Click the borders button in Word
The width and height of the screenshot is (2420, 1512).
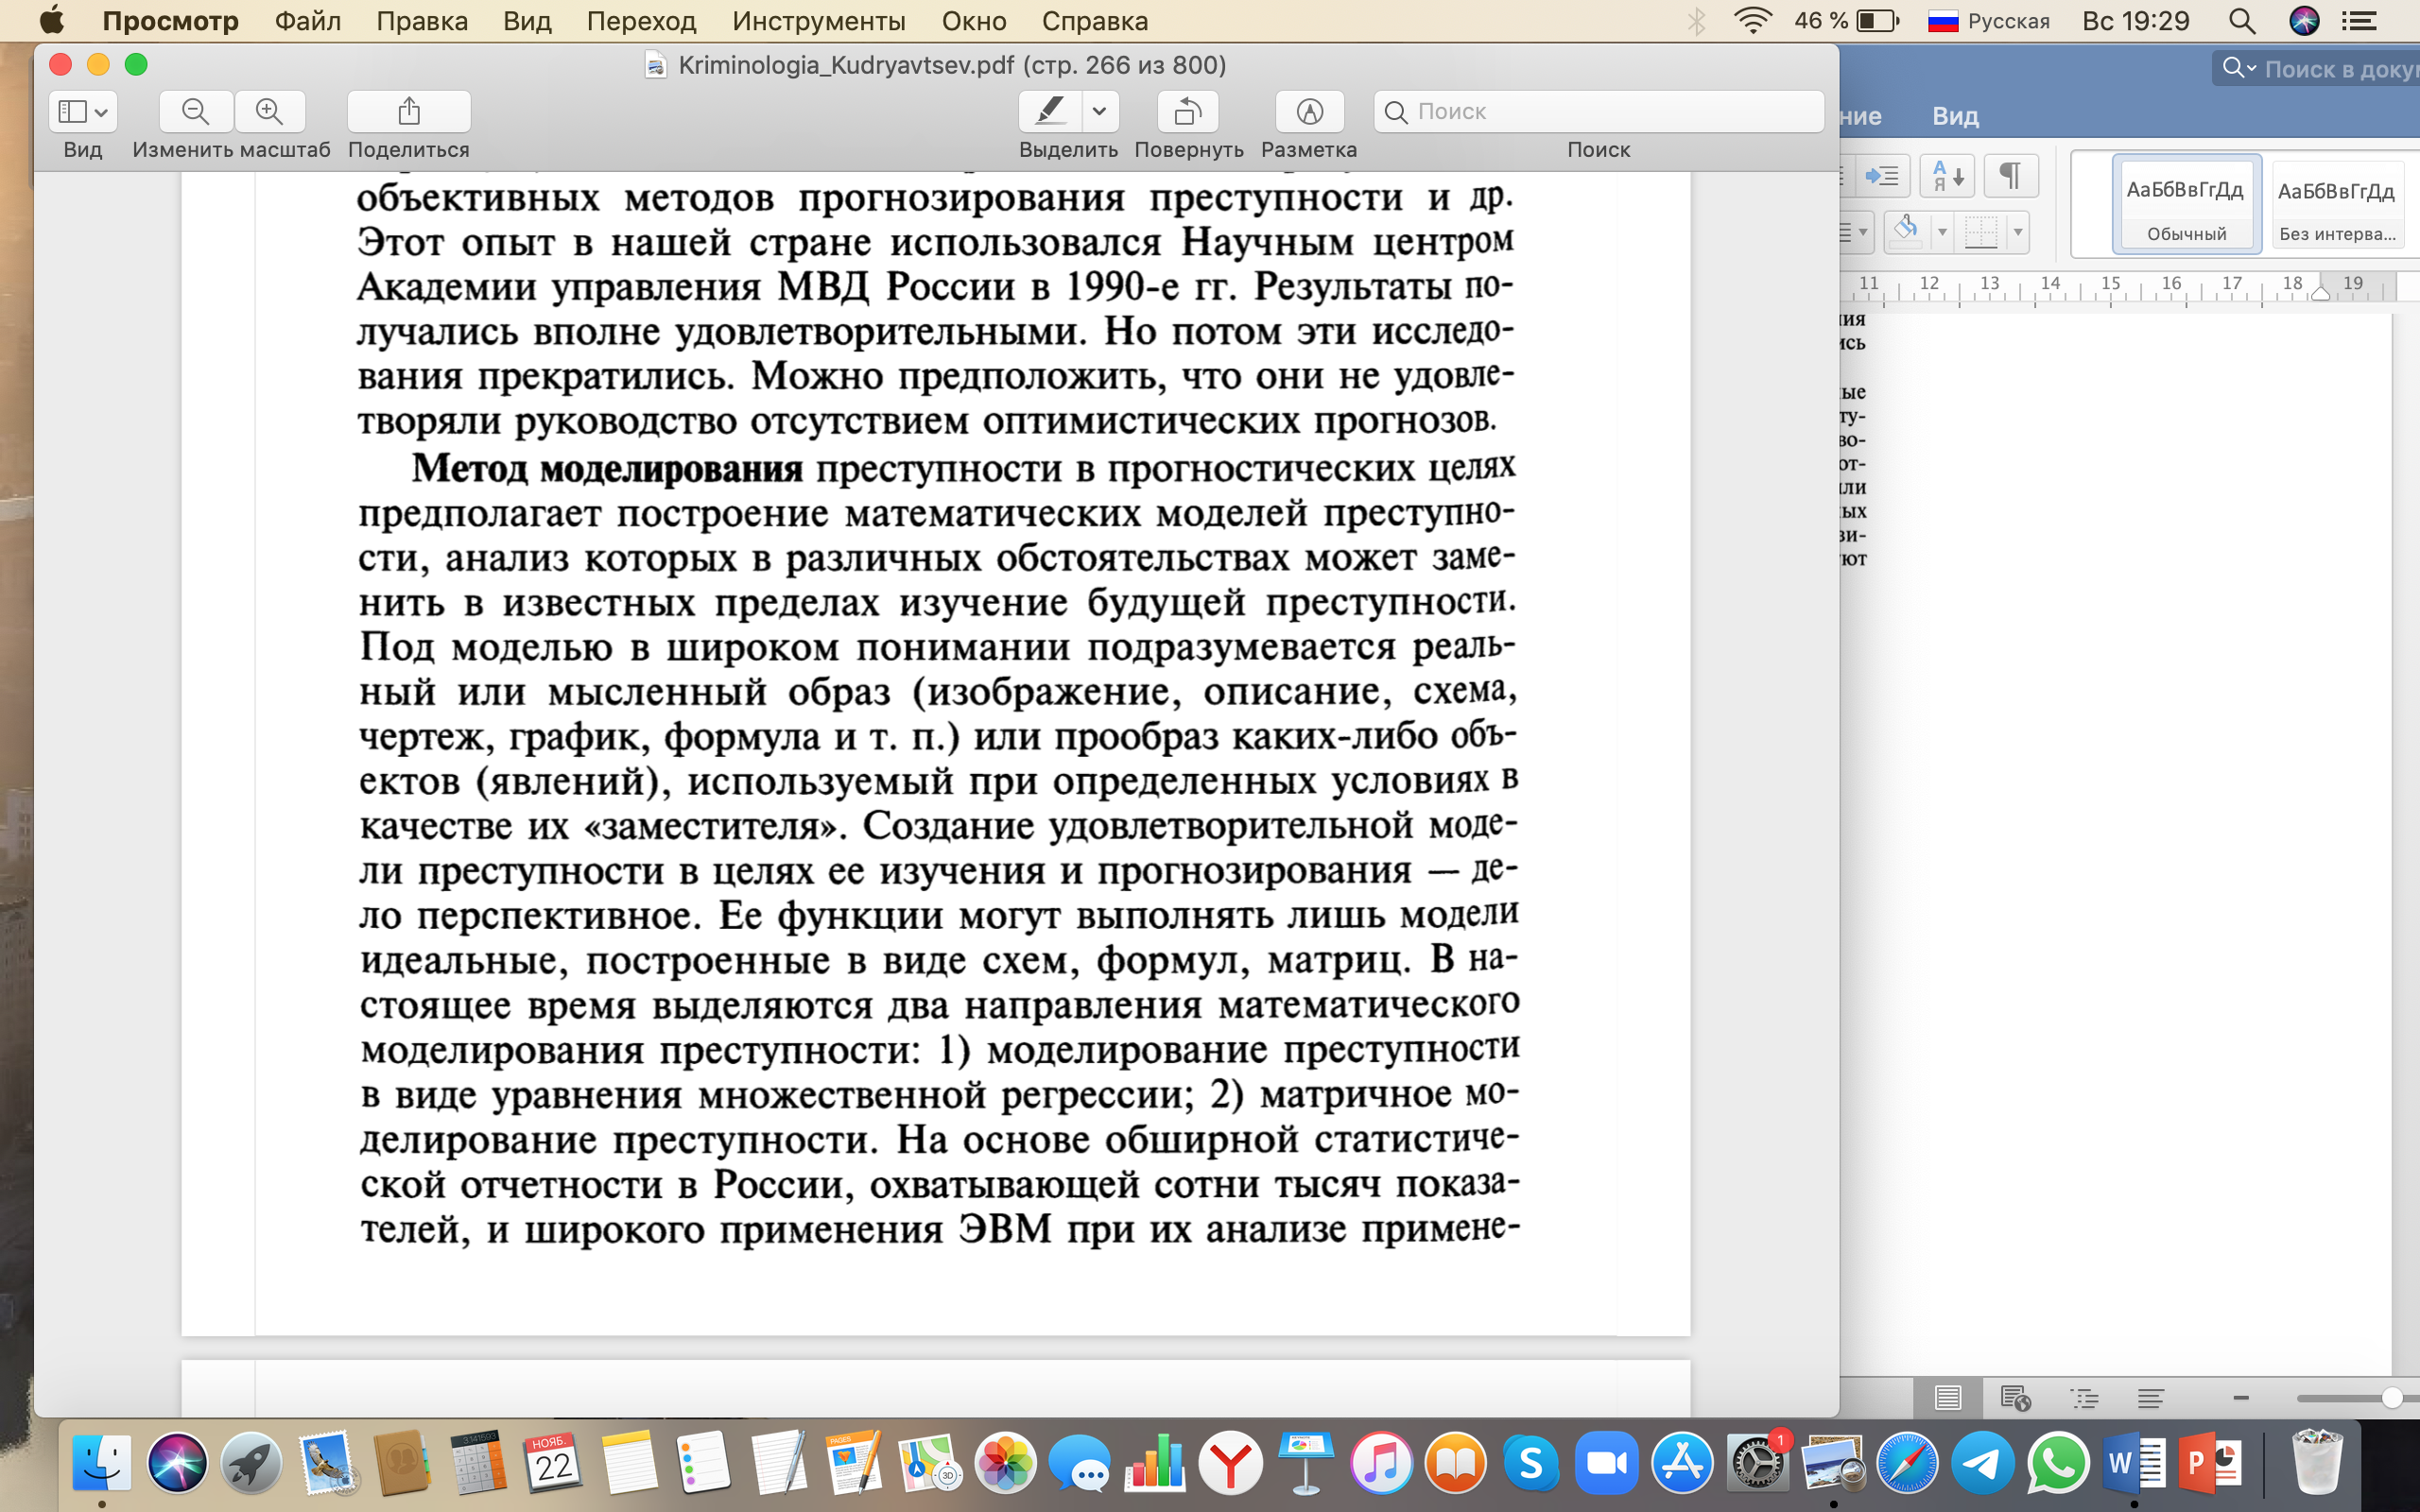[x=1981, y=232]
